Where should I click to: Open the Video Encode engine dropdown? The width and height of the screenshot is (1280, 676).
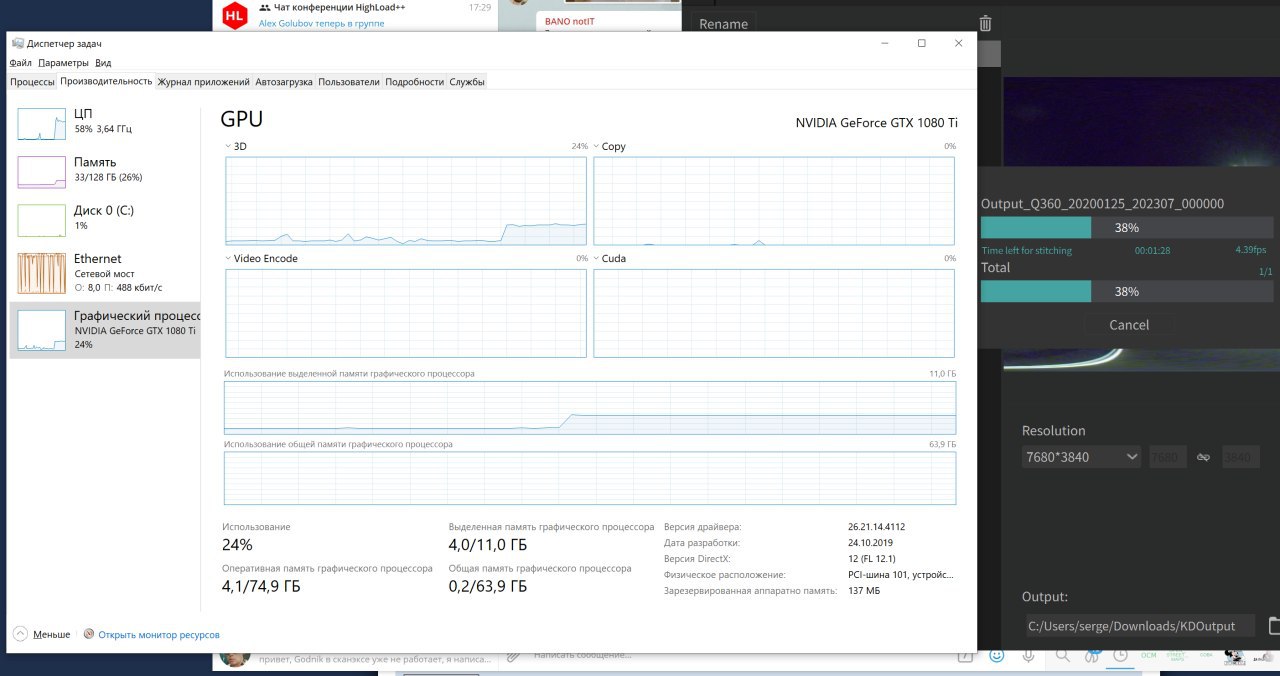point(228,258)
